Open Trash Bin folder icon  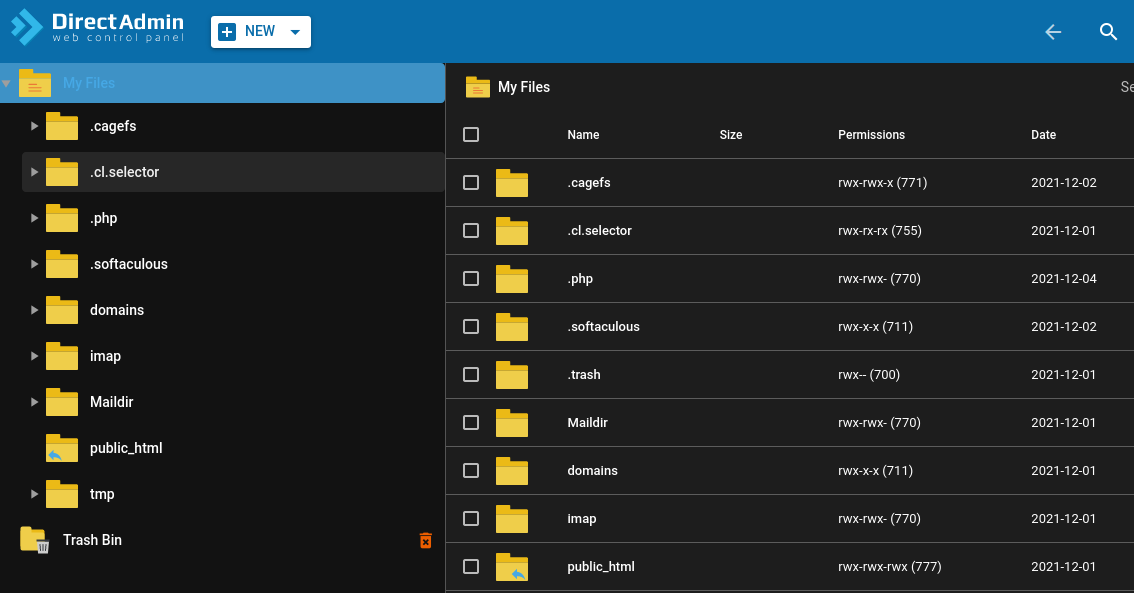[35, 539]
